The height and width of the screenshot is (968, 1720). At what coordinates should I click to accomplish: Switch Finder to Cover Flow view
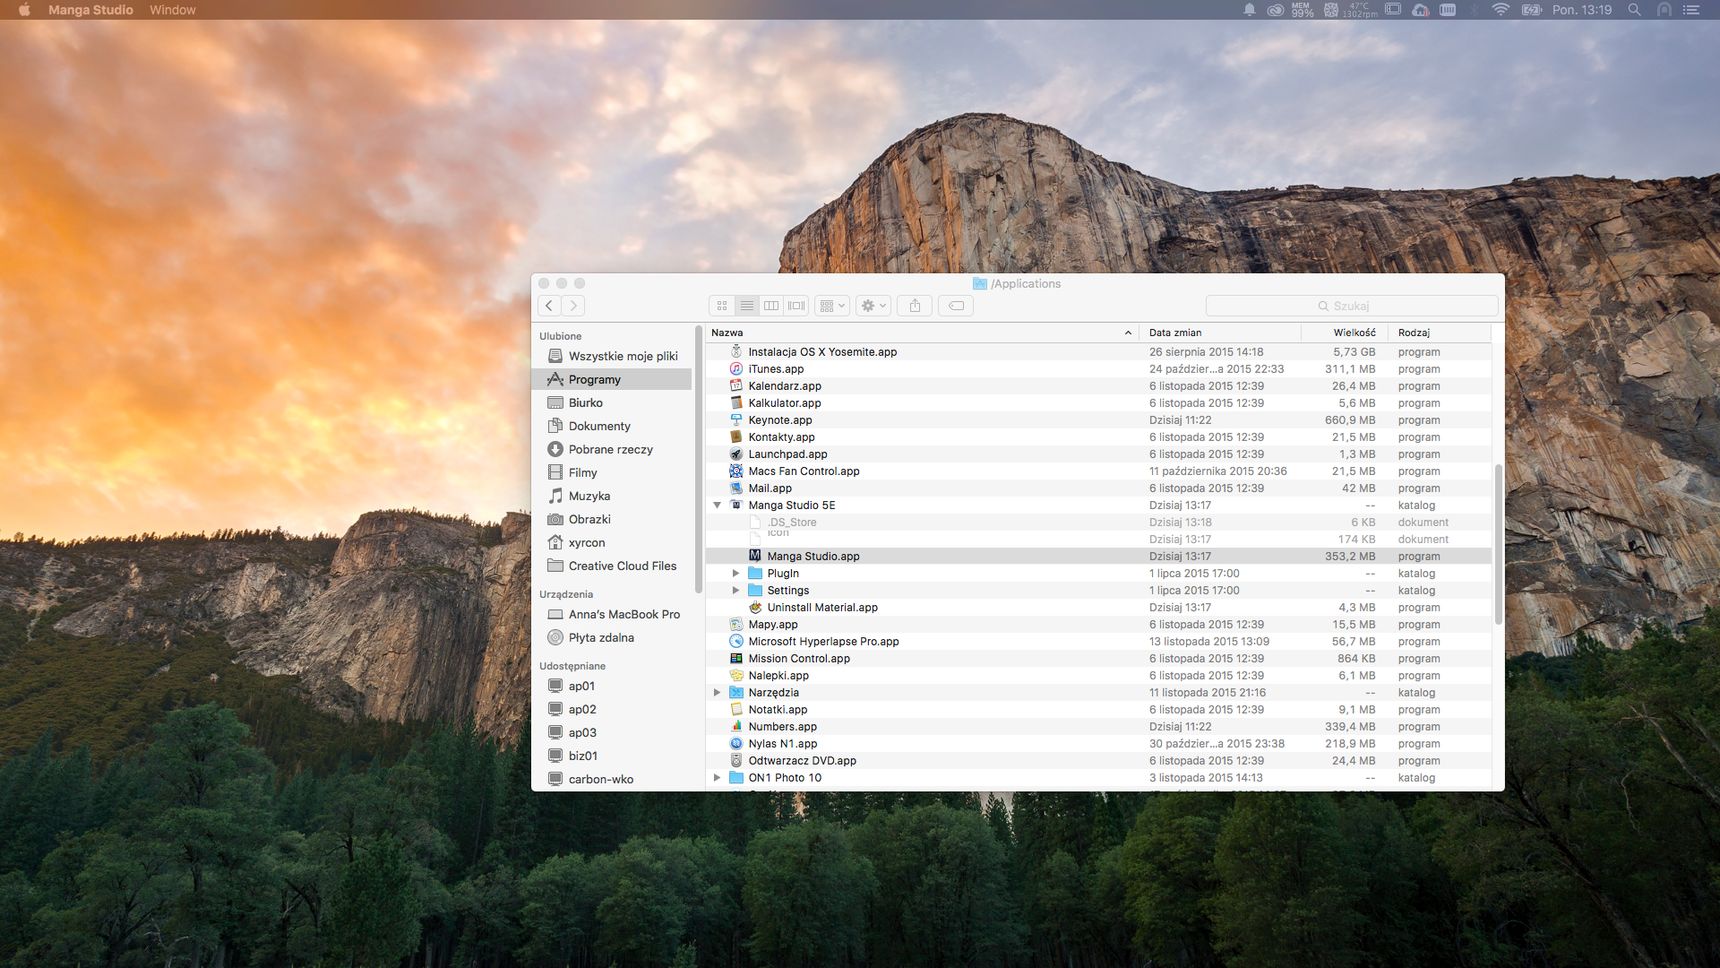click(x=797, y=306)
